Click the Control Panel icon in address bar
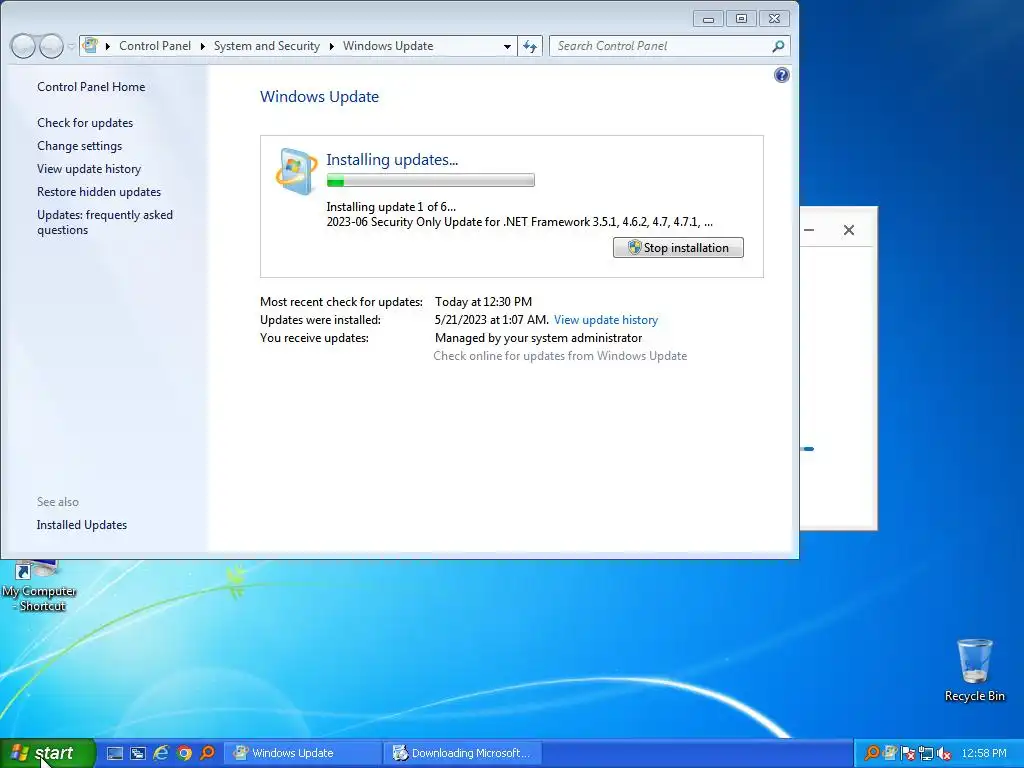This screenshot has height=768, width=1024. pyautogui.click(x=91, y=46)
